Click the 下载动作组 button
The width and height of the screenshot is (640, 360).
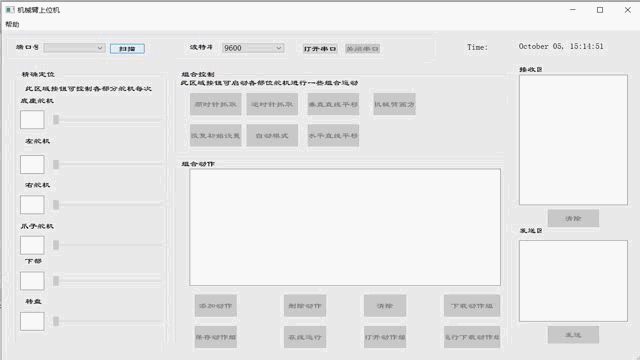[x=472, y=306]
